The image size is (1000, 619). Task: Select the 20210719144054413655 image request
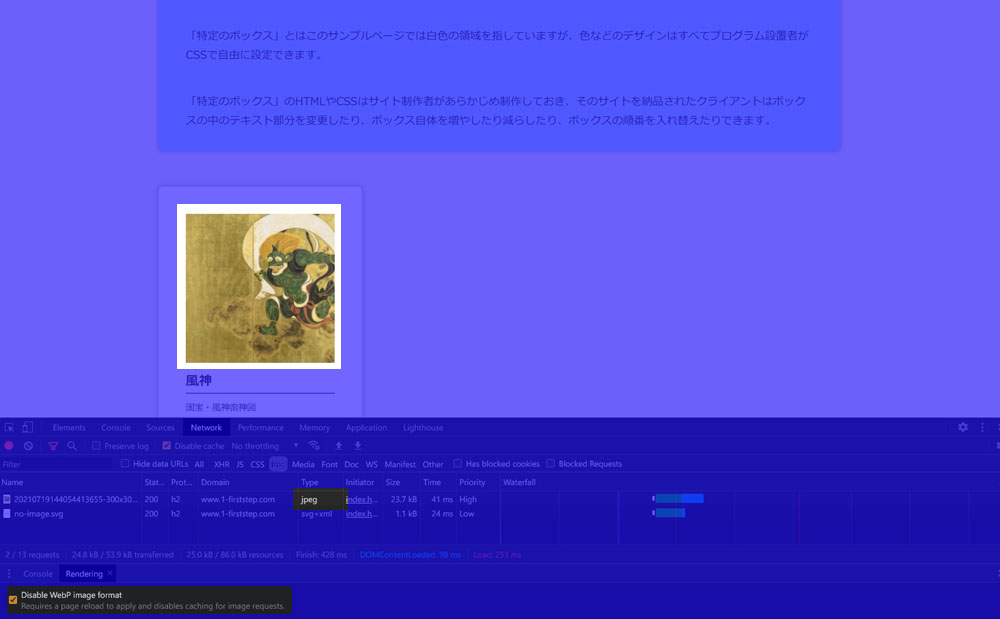click(x=500, y=499)
